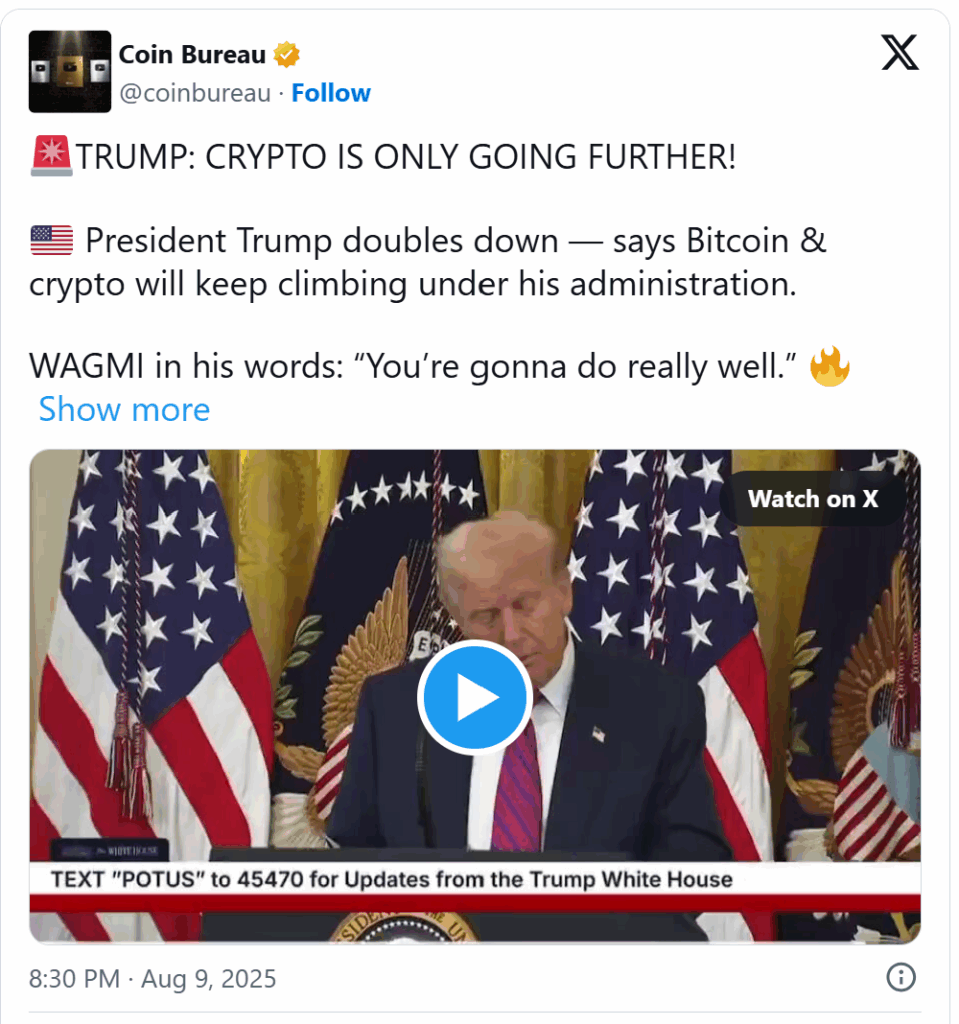The image size is (959, 1024).
Task: Click the red siren emoji
Action: (52, 156)
